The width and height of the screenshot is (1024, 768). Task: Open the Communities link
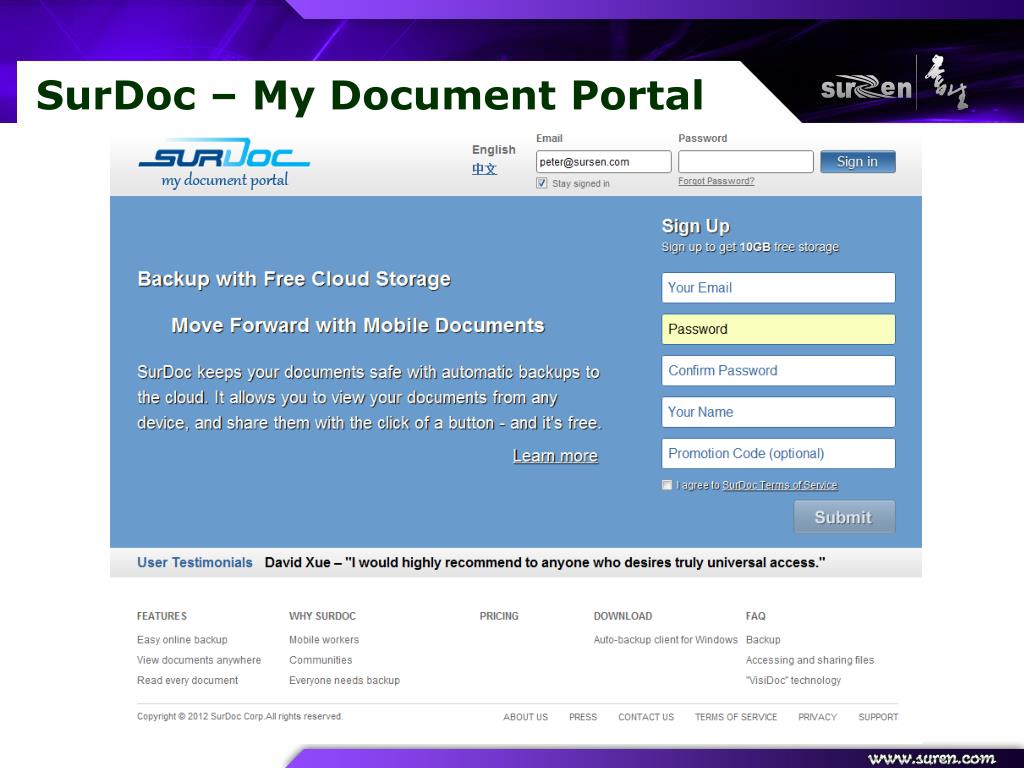[x=321, y=660]
